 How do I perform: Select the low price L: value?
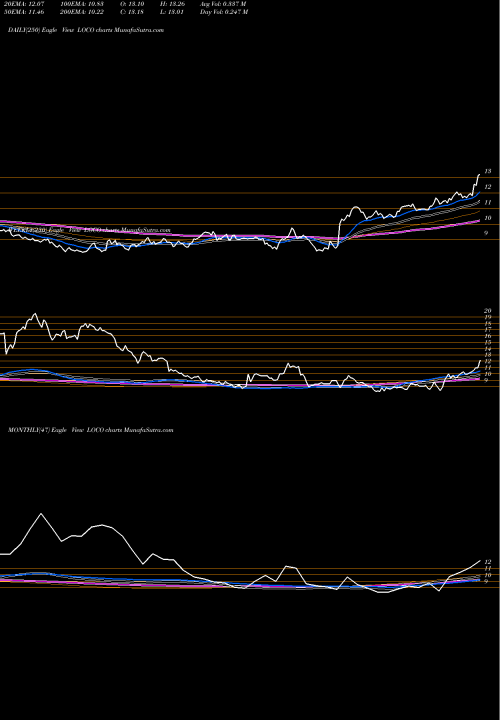click(x=172, y=12)
